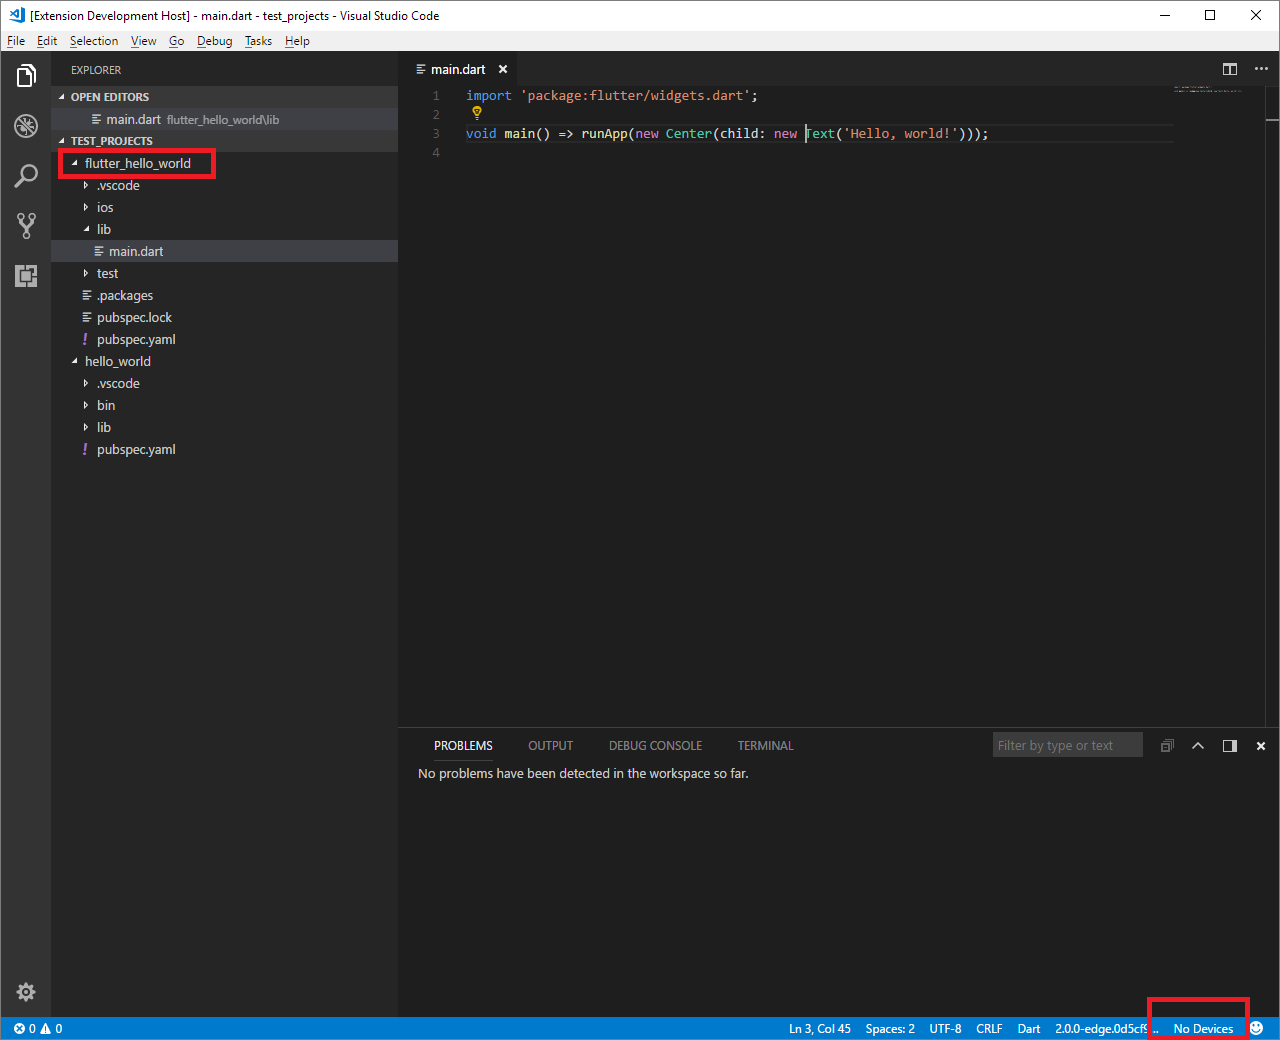
Task: Open the Source Control view icon
Action: click(x=26, y=226)
